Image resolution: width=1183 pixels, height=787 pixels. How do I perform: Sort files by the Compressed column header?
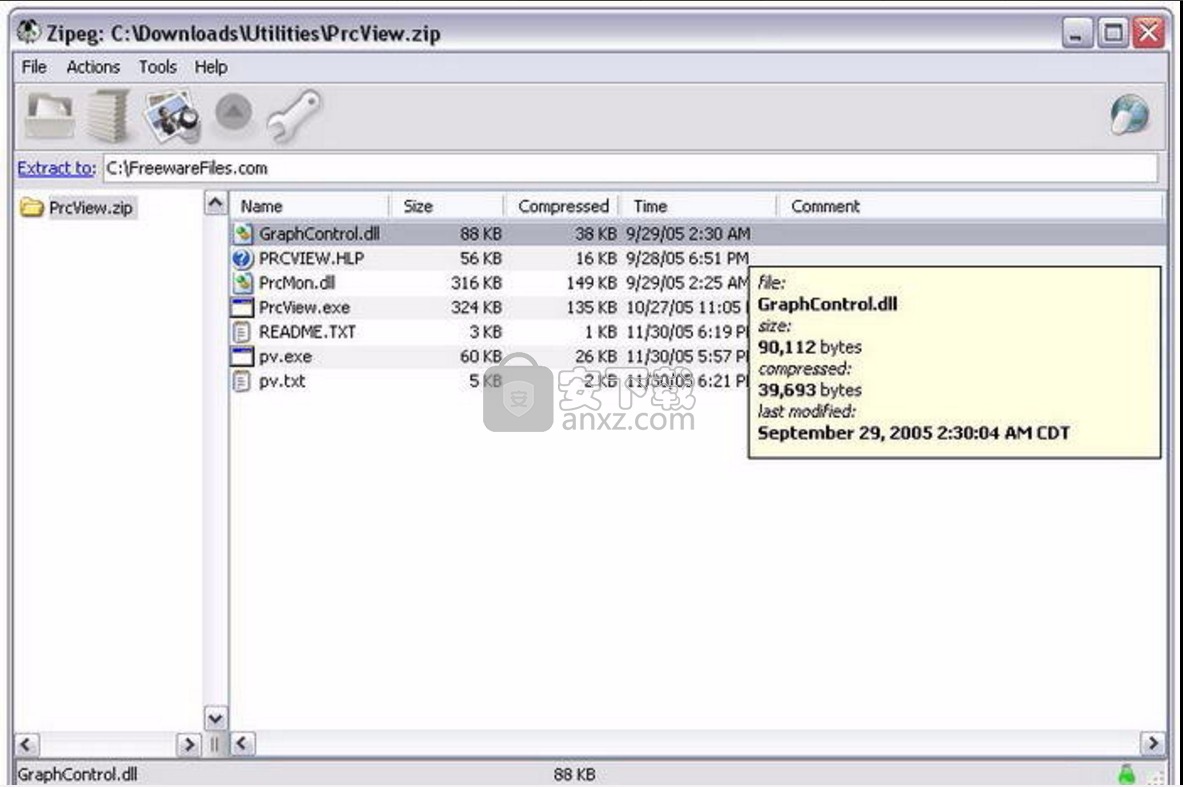click(563, 206)
